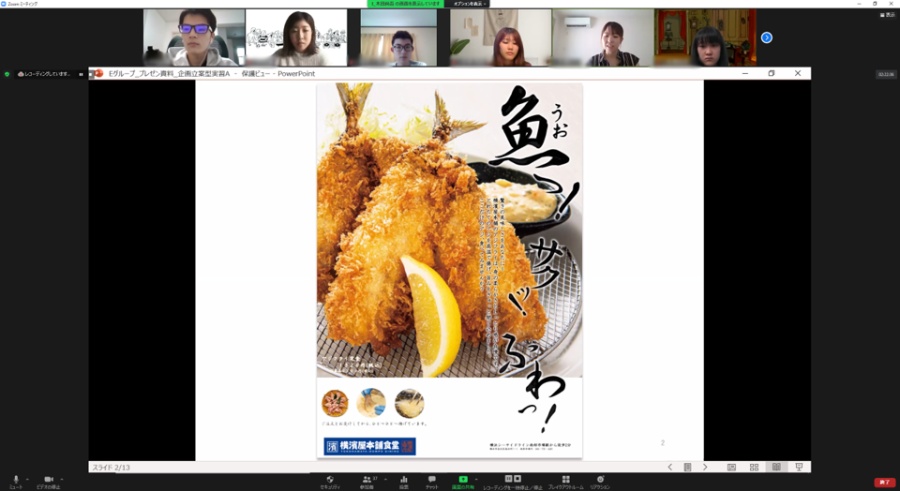
Task: Click the green Share Screen button
Action: (x=462, y=480)
